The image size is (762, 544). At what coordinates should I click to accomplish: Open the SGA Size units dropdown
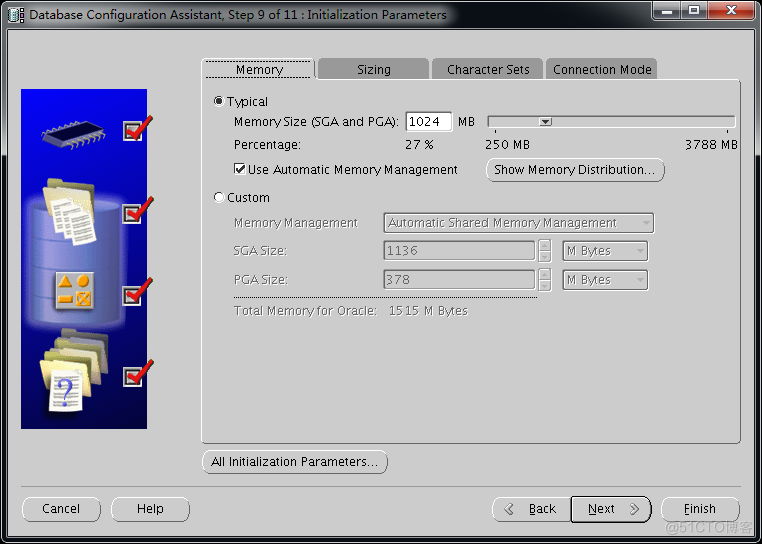point(605,251)
